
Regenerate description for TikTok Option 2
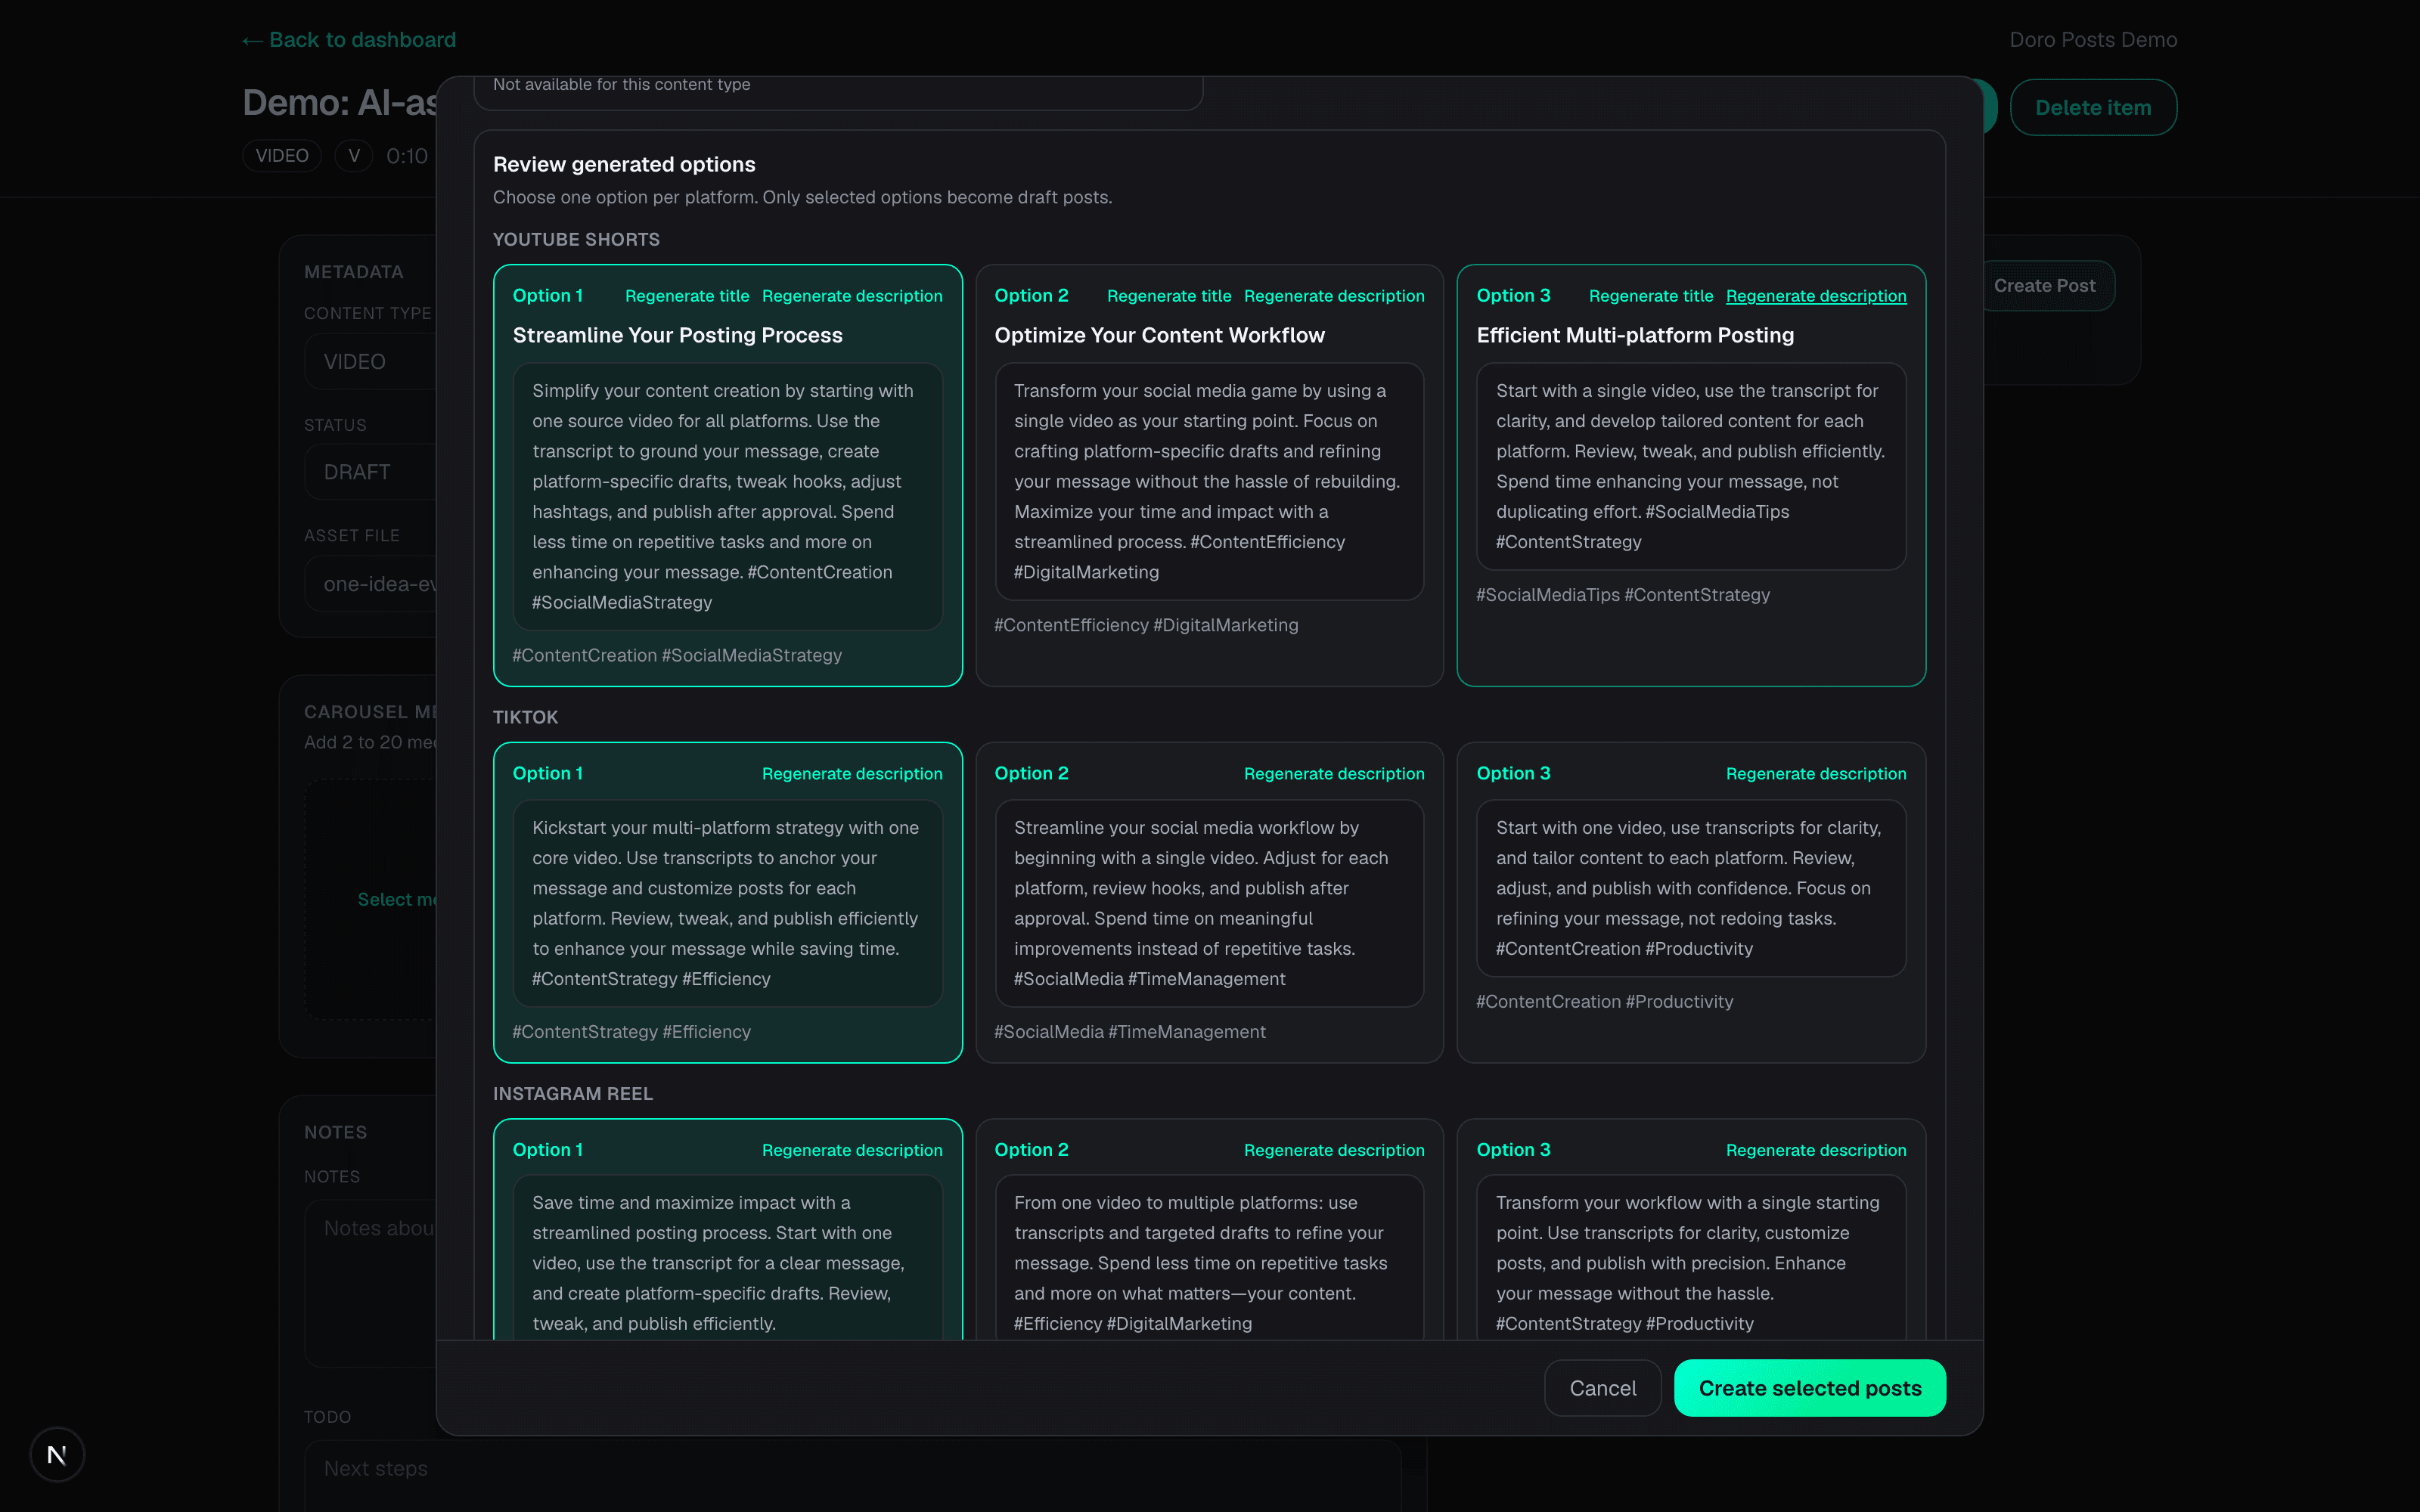(1334, 774)
